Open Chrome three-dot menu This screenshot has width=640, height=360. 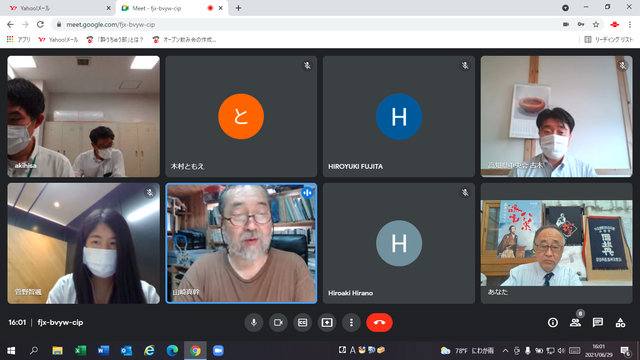(x=630, y=24)
